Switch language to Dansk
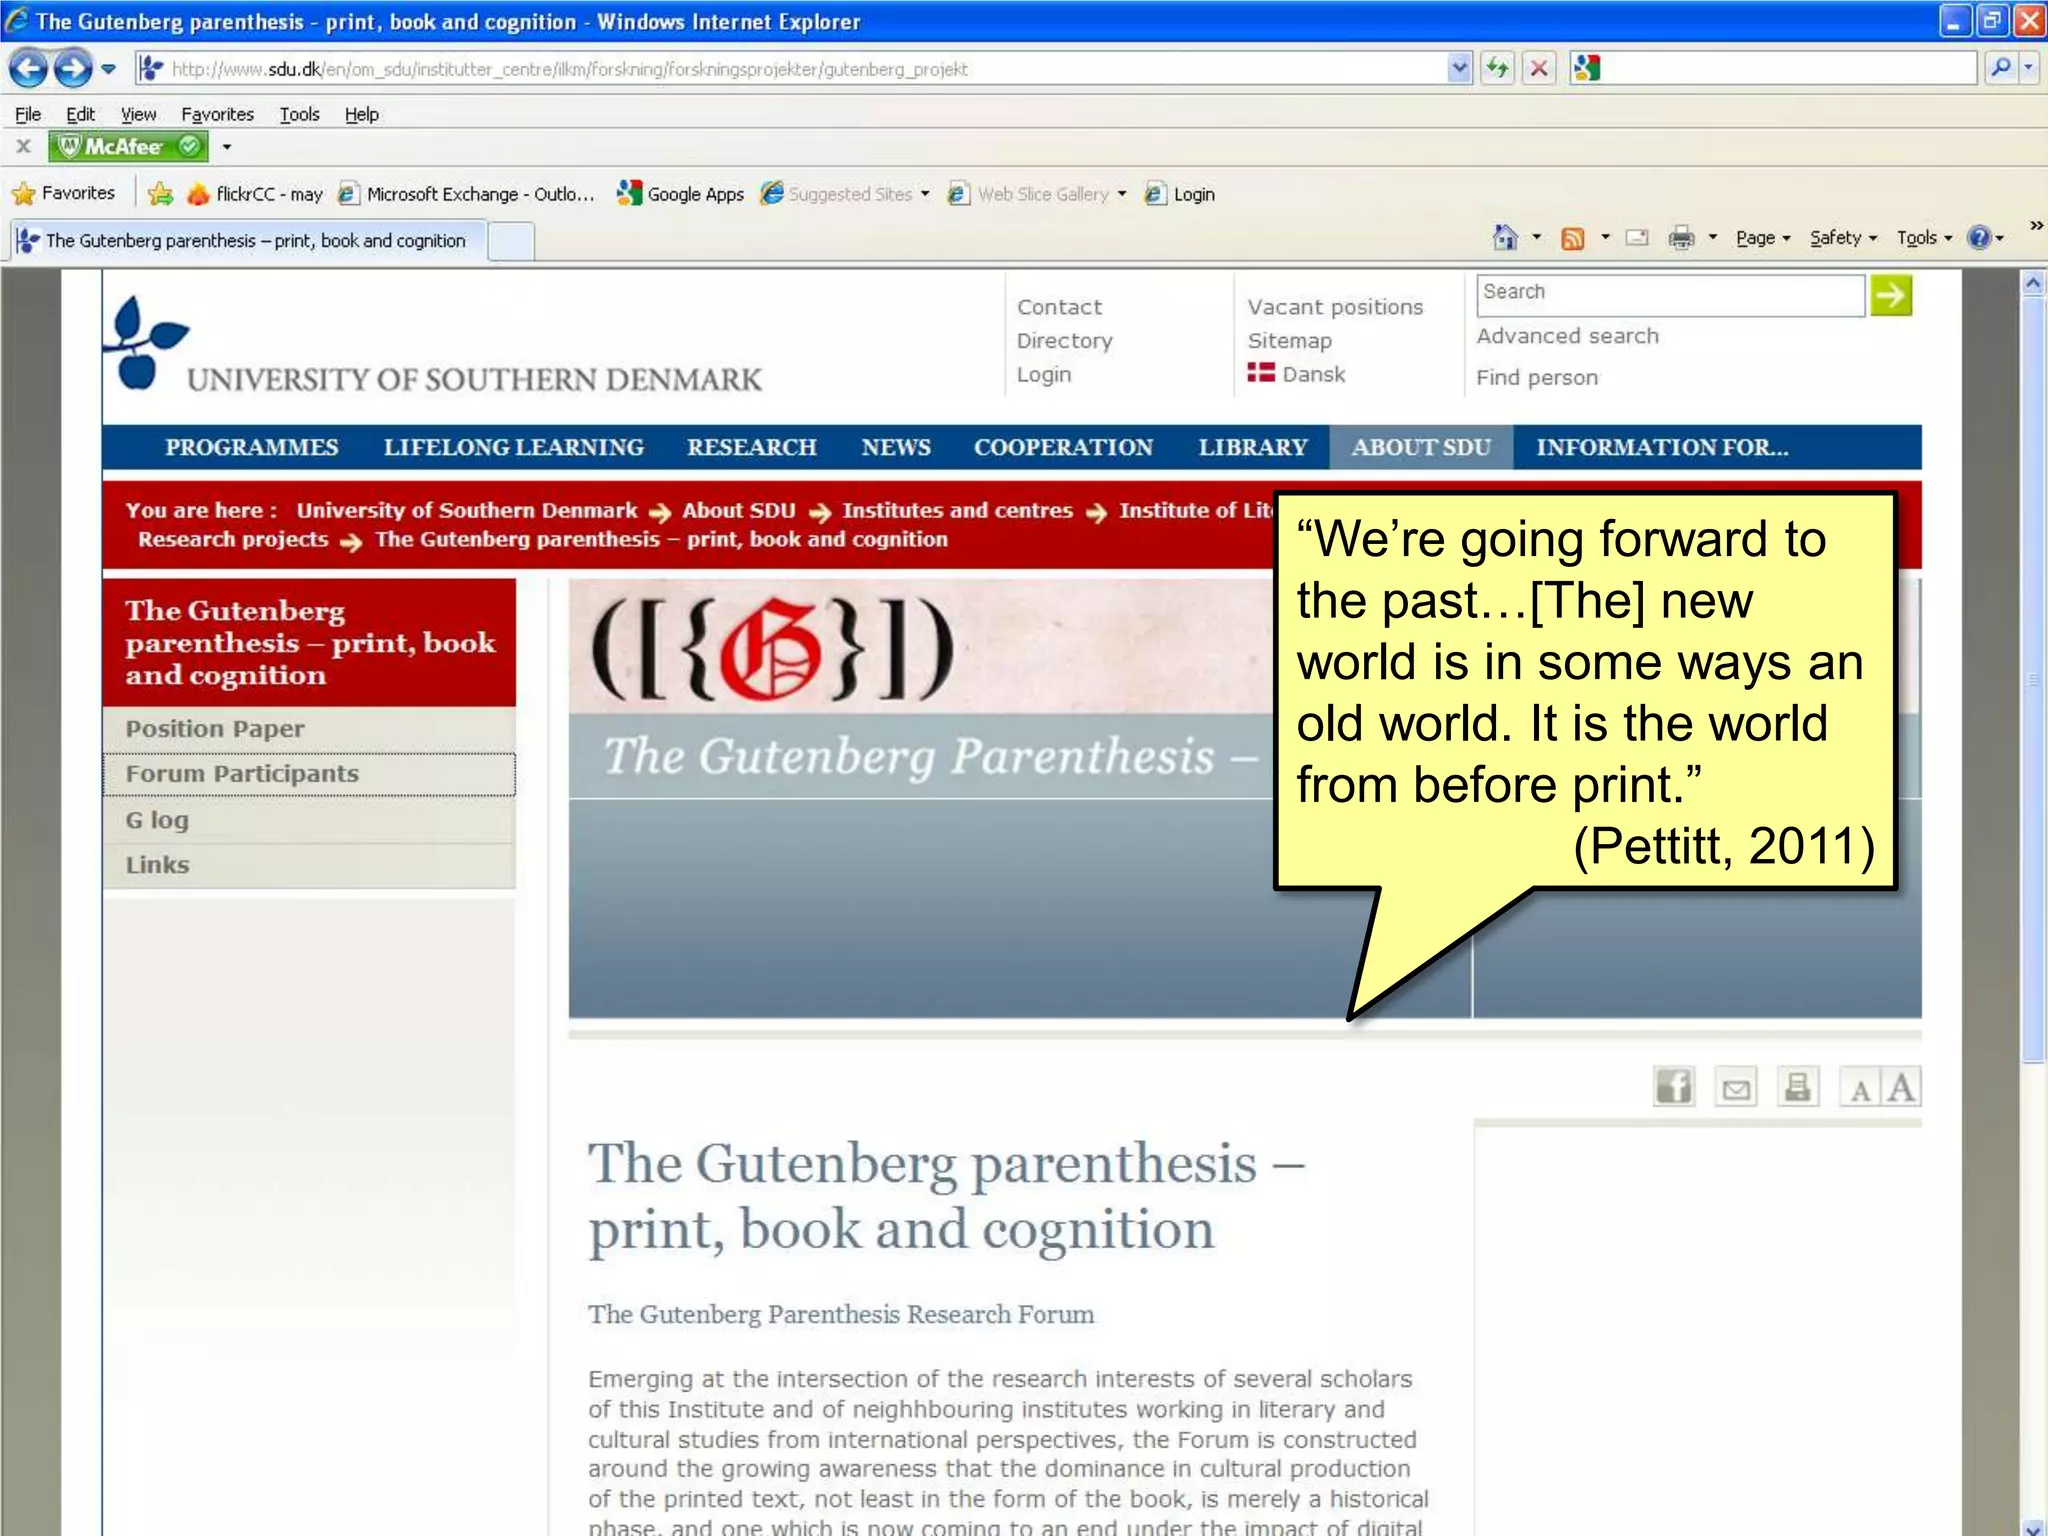Screen dimensions: 2048x1536 (x=1313, y=374)
